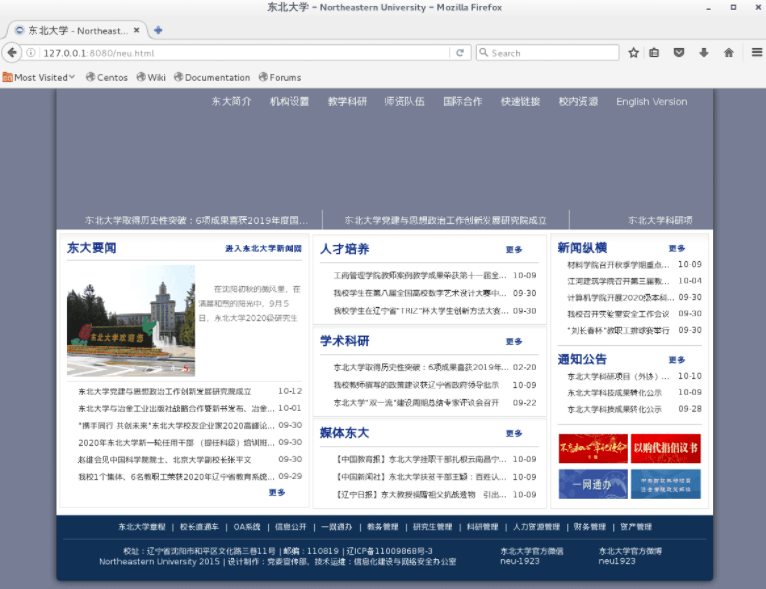Screen dimensions: 766x589
Task: Click the 资产管理 footer link
Action: point(636,527)
